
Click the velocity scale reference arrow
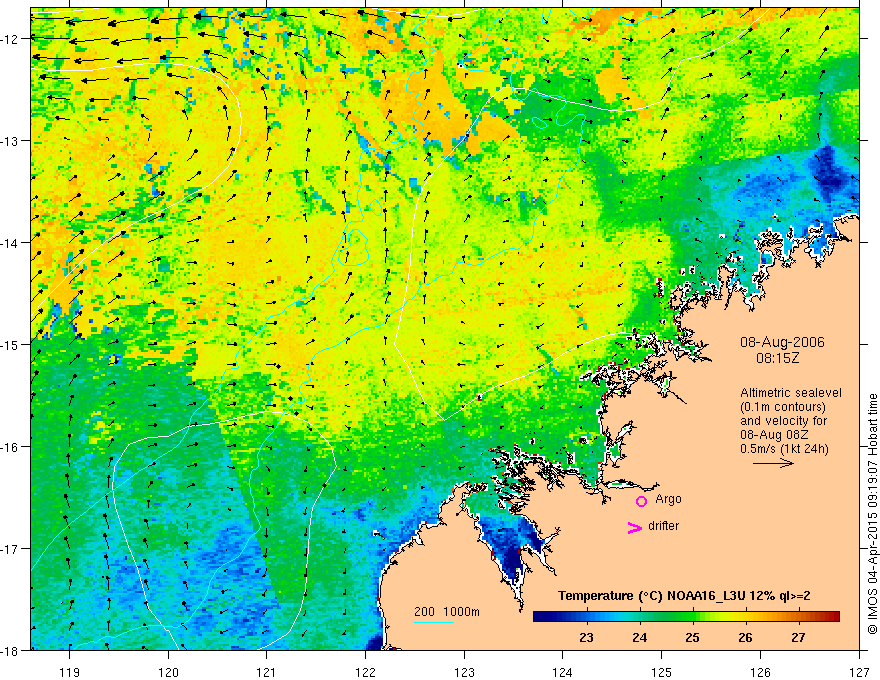[x=773, y=463]
